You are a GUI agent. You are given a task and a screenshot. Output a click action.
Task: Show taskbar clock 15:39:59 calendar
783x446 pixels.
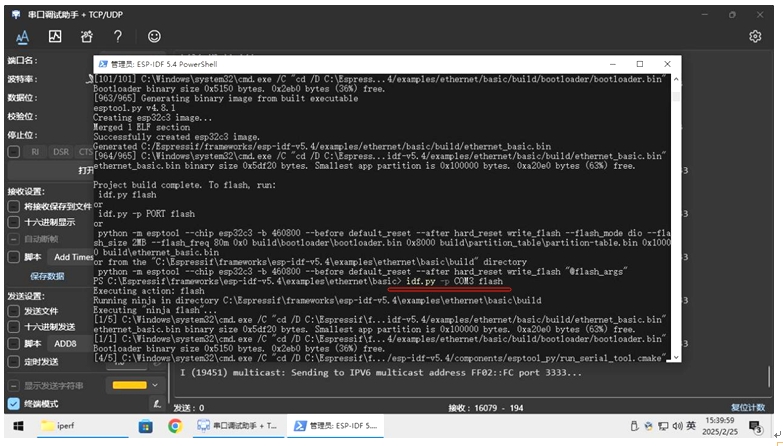point(720,426)
